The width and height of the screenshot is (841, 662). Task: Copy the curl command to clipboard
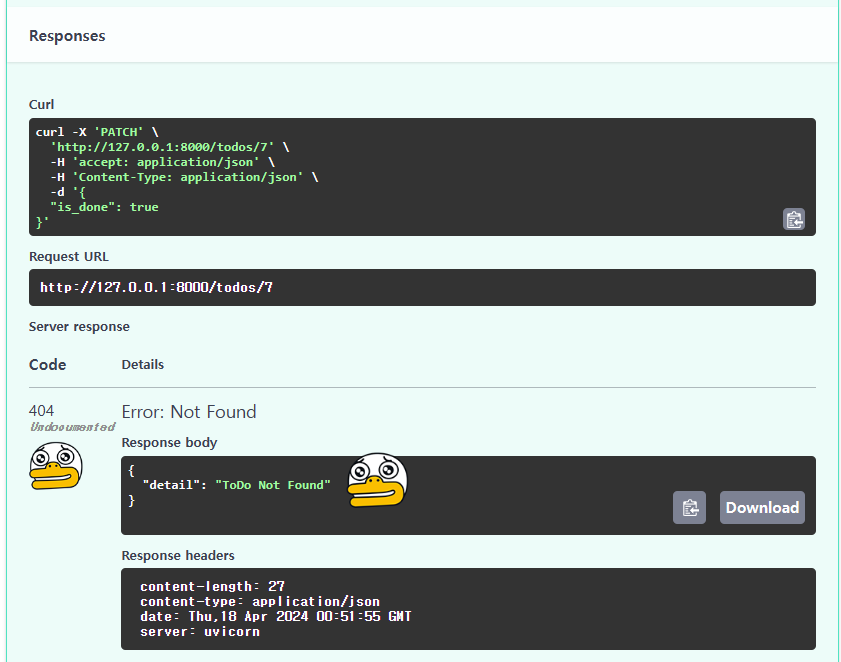pyautogui.click(x=794, y=219)
